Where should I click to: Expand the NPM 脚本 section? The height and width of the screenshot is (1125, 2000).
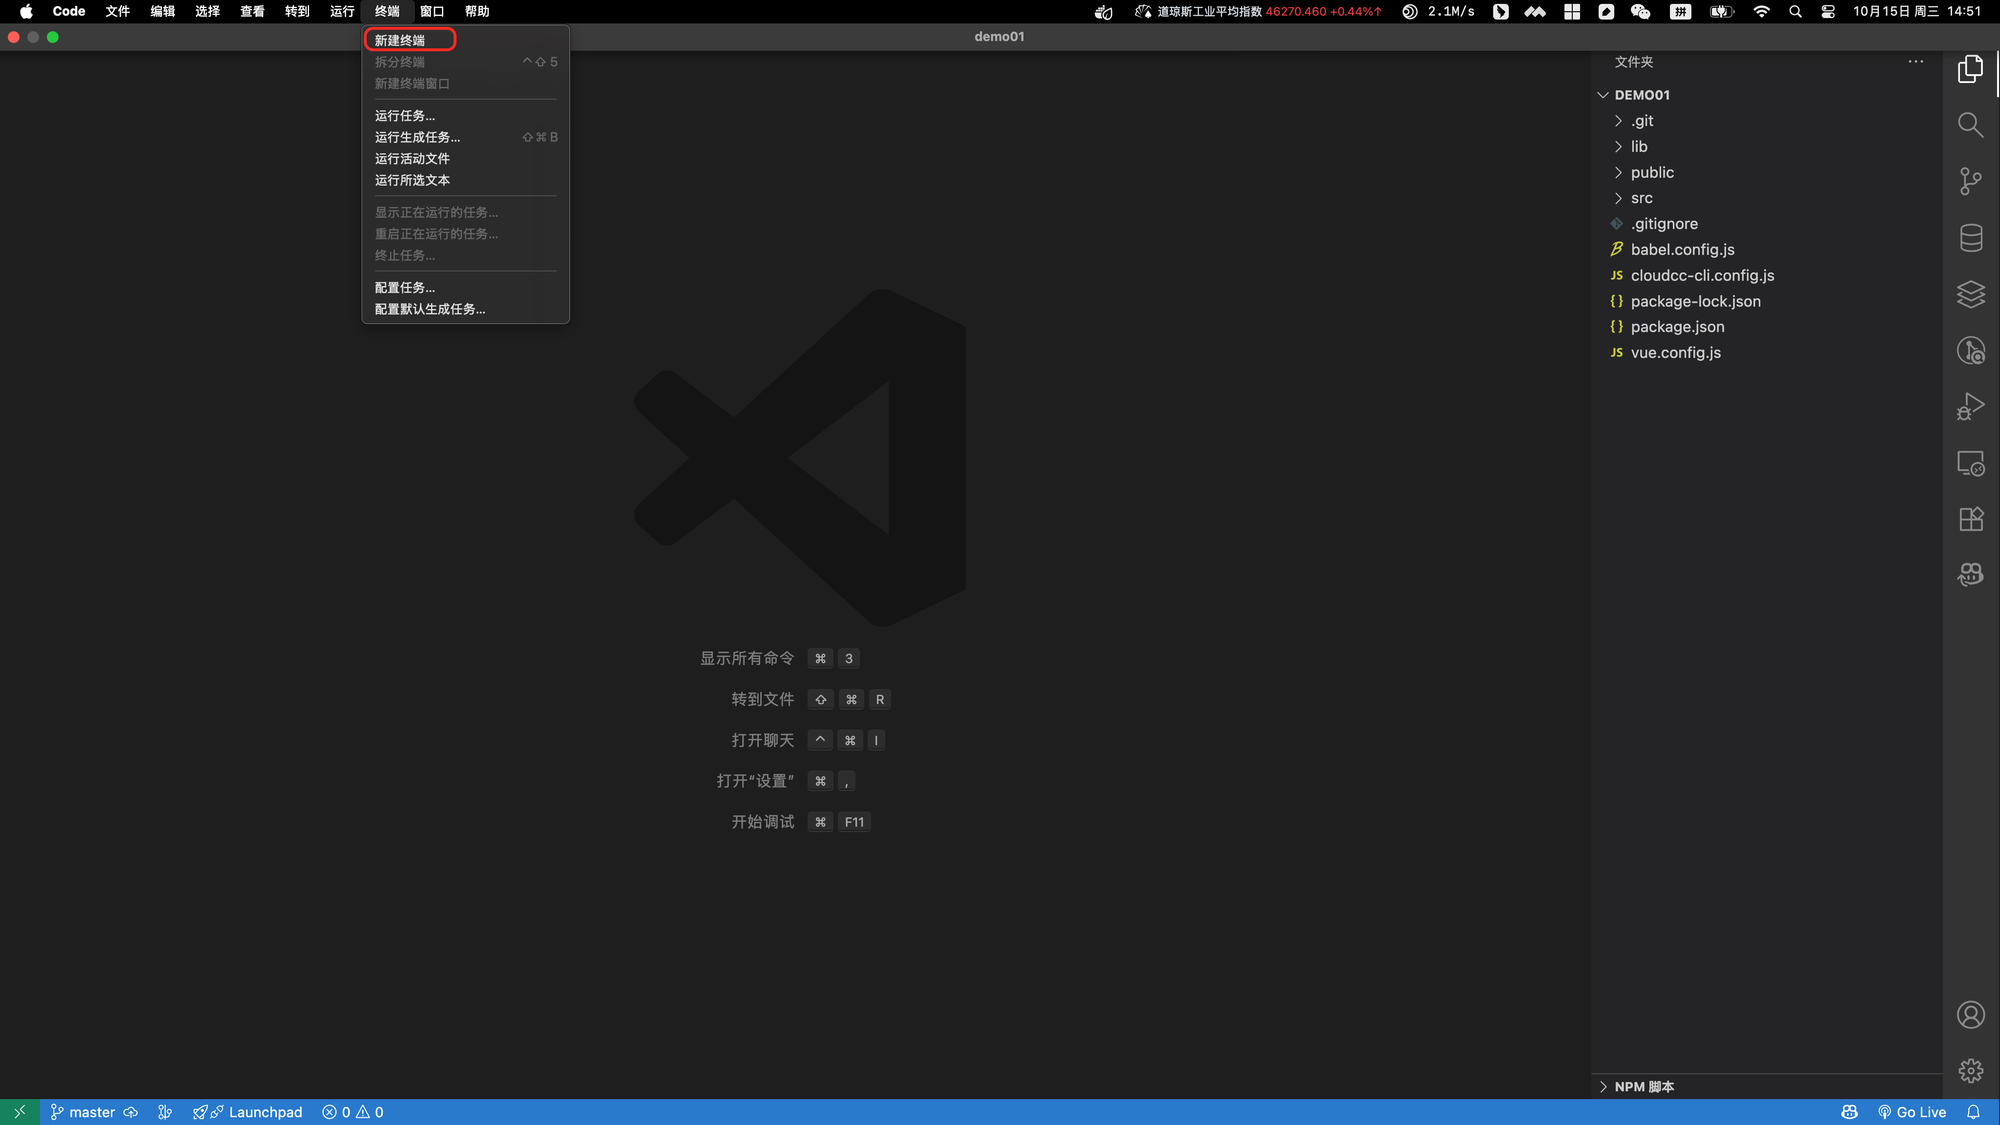(x=1643, y=1086)
